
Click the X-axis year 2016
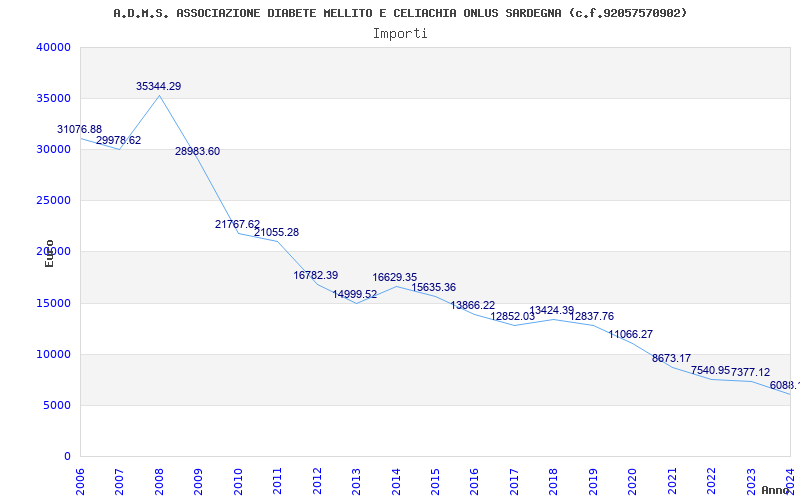pos(474,481)
